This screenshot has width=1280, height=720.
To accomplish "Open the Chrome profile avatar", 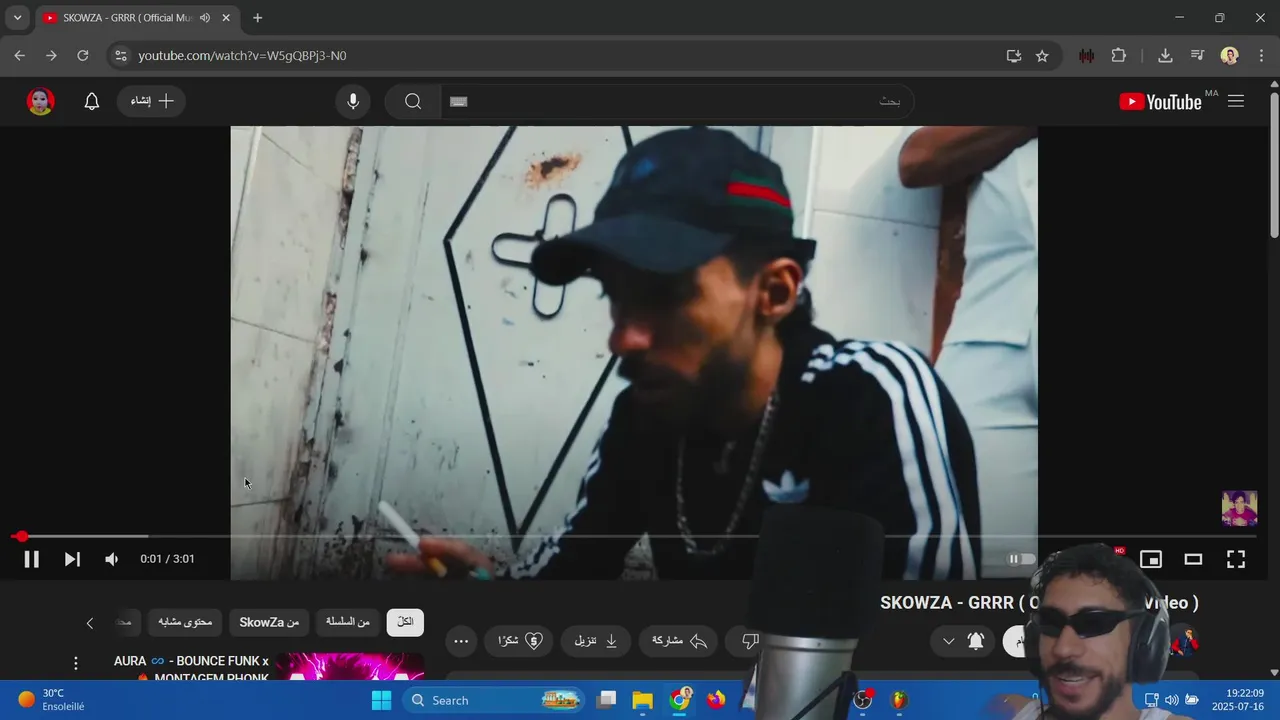I will (1230, 56).
